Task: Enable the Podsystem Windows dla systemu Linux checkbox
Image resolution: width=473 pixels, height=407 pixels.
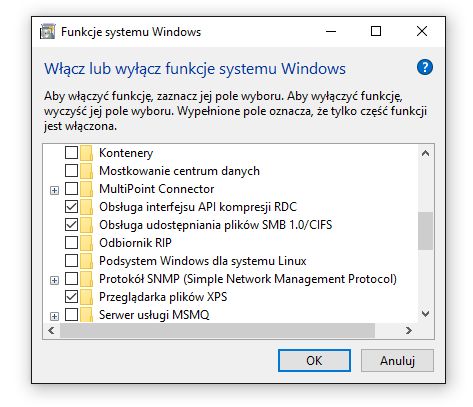Action: [71, 261]
